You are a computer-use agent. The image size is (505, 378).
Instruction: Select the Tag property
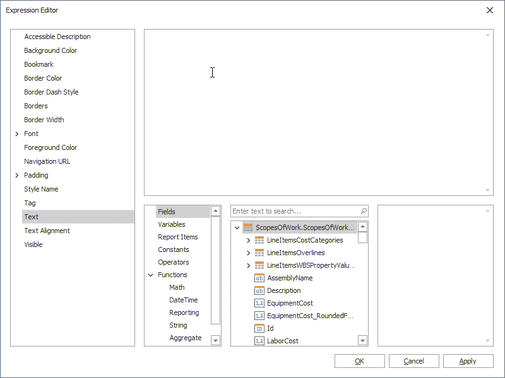coord(30,203)
